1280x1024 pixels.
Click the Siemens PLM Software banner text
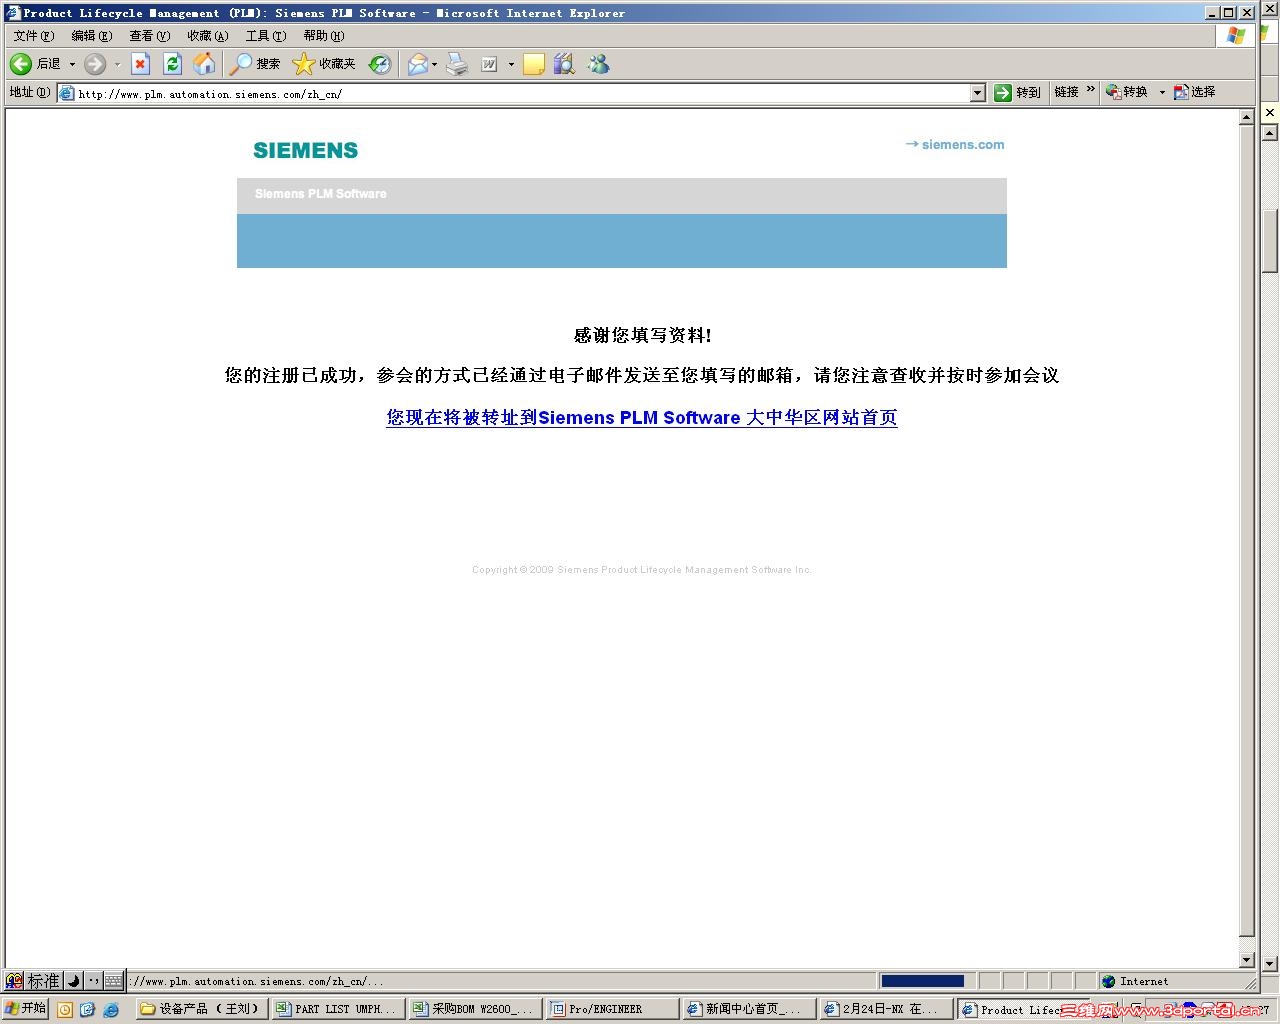click(x=320, y=194)
